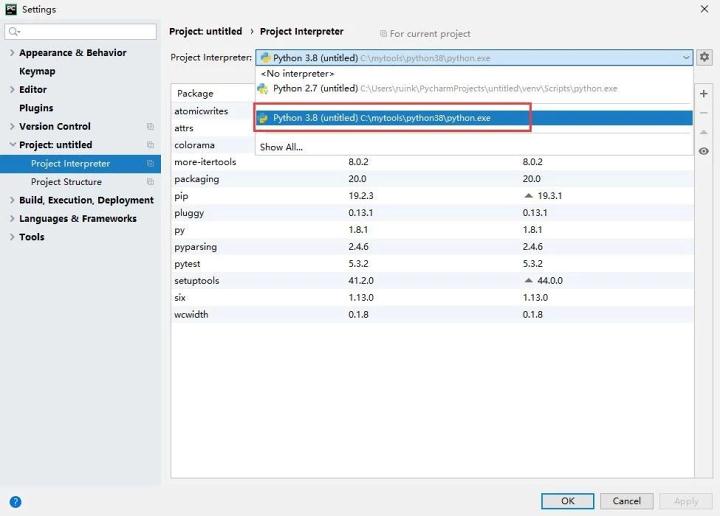The width and height of the screenshot is (720, 516).
Task: Select Project Interpreter in sidebar
Action: 80,164
